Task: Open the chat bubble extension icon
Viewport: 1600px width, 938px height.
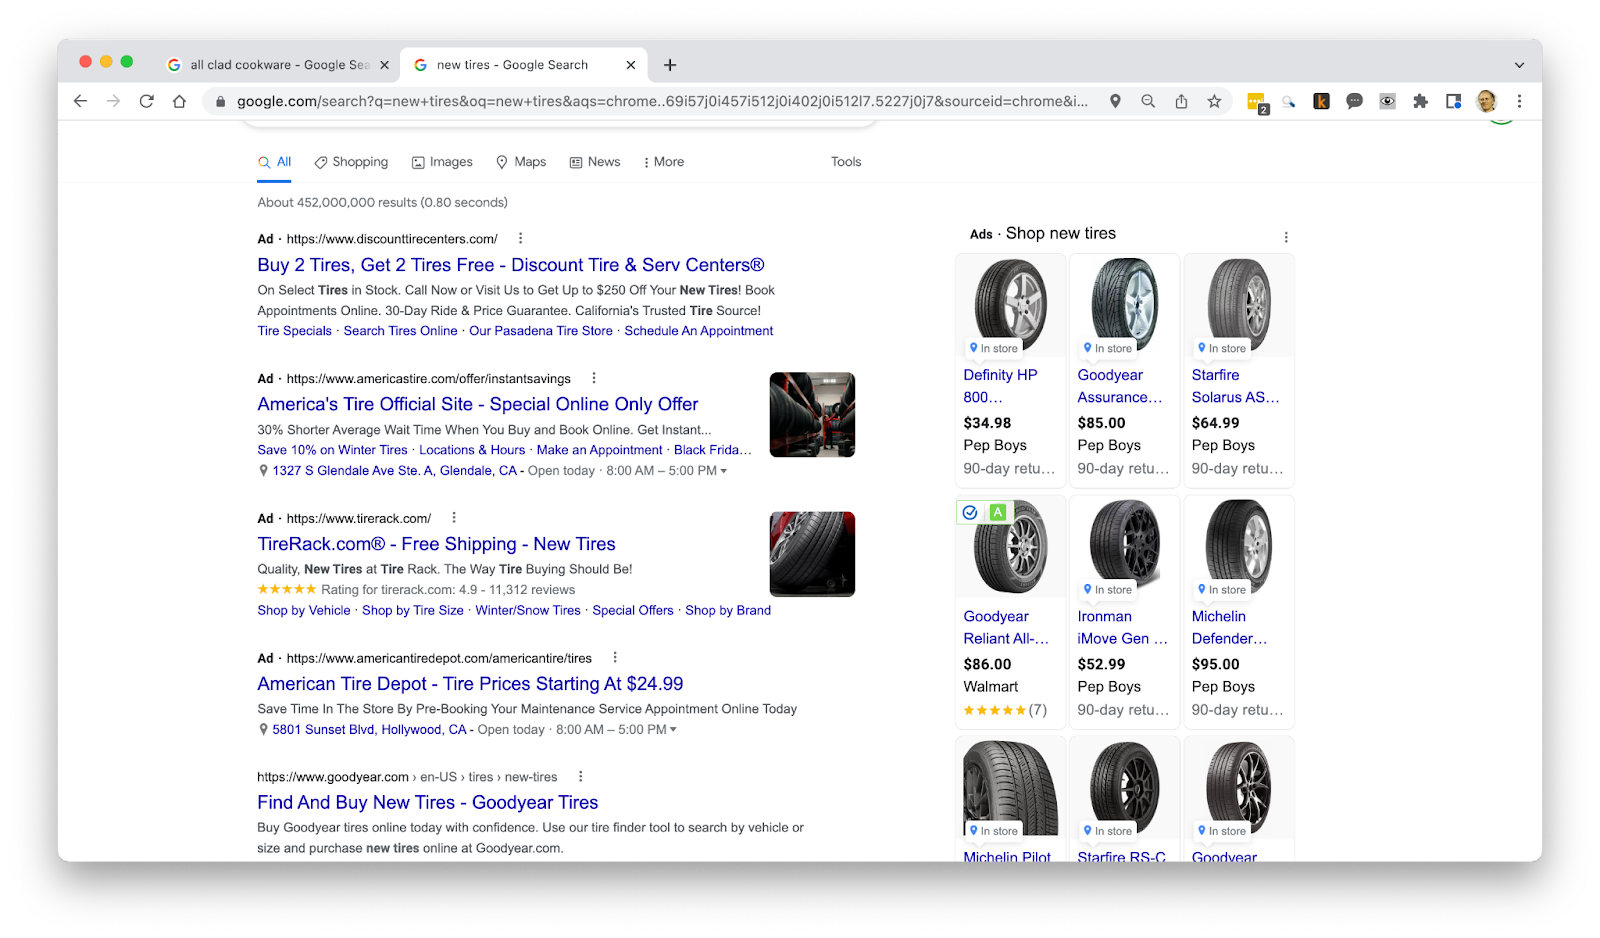Action: click(x=1354, y=101)
